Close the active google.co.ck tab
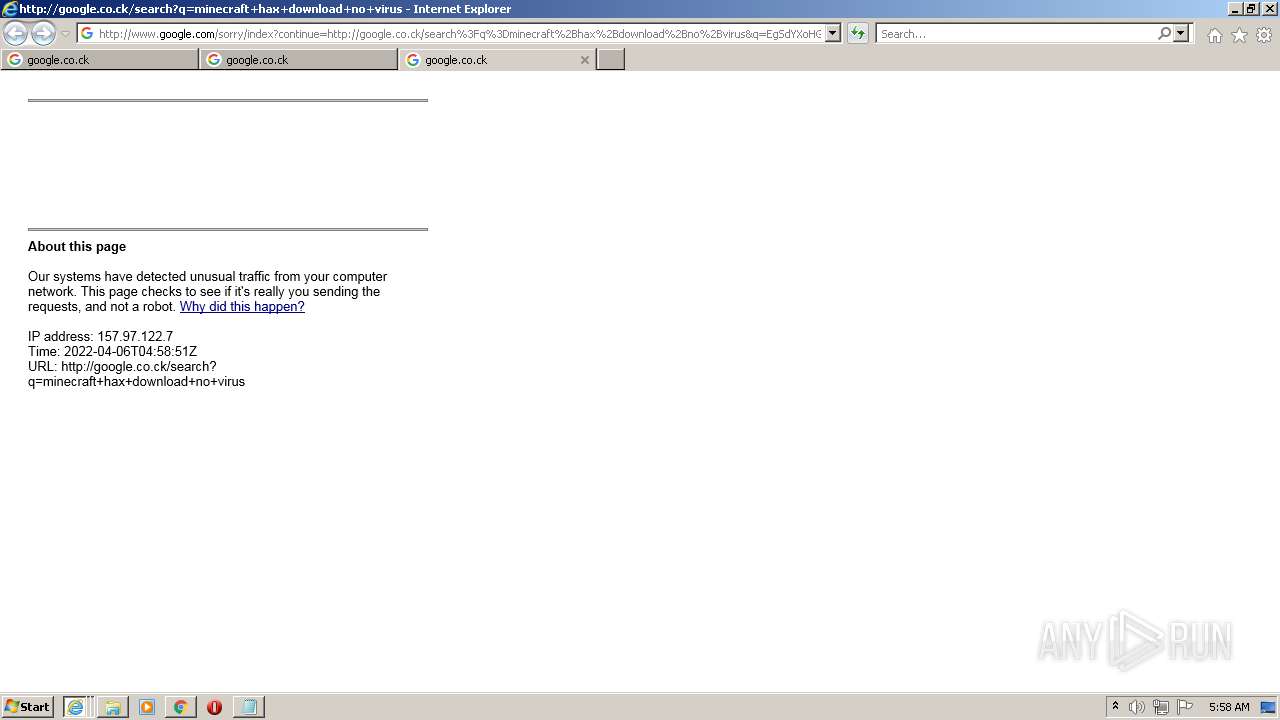The image size is (1280, 720). (x=585, y=60)
